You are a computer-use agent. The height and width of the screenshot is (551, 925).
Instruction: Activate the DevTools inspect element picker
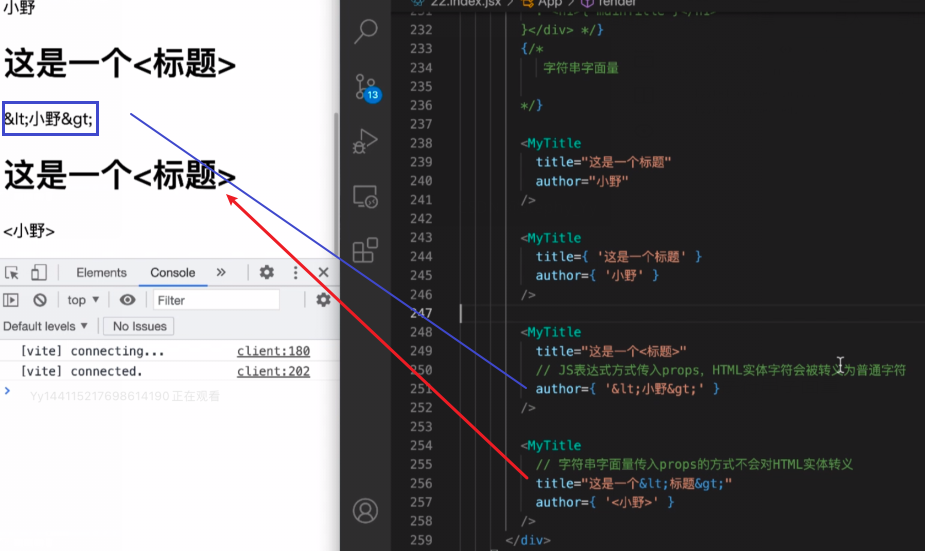pos(12,273)
